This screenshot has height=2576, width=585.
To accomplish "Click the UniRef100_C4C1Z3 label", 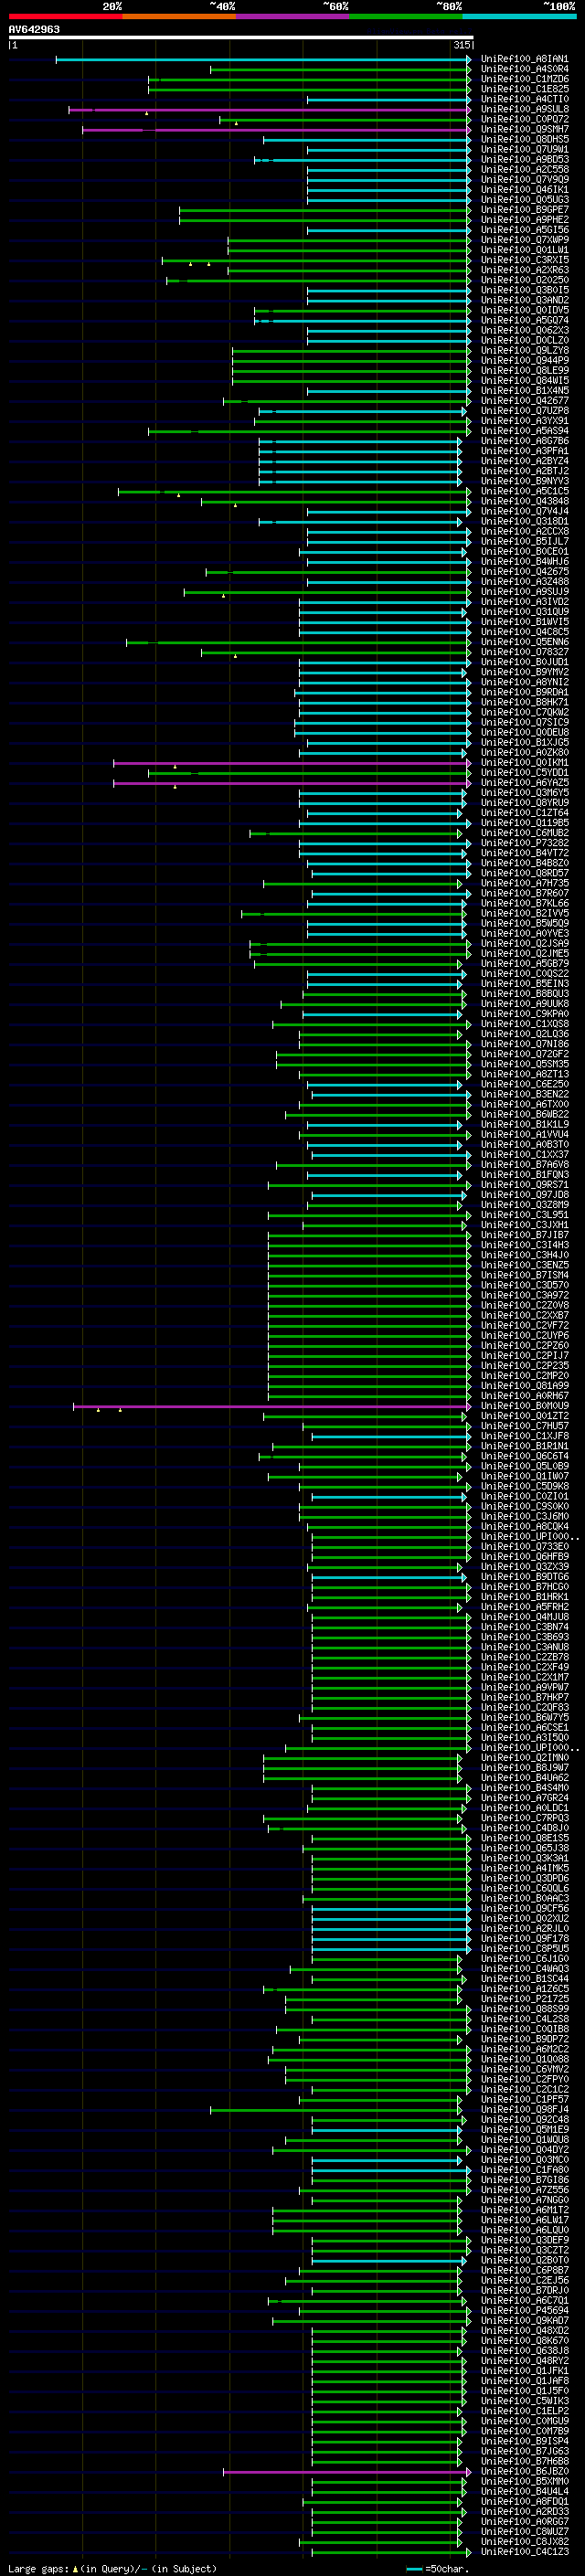I will pos(525,2551).
